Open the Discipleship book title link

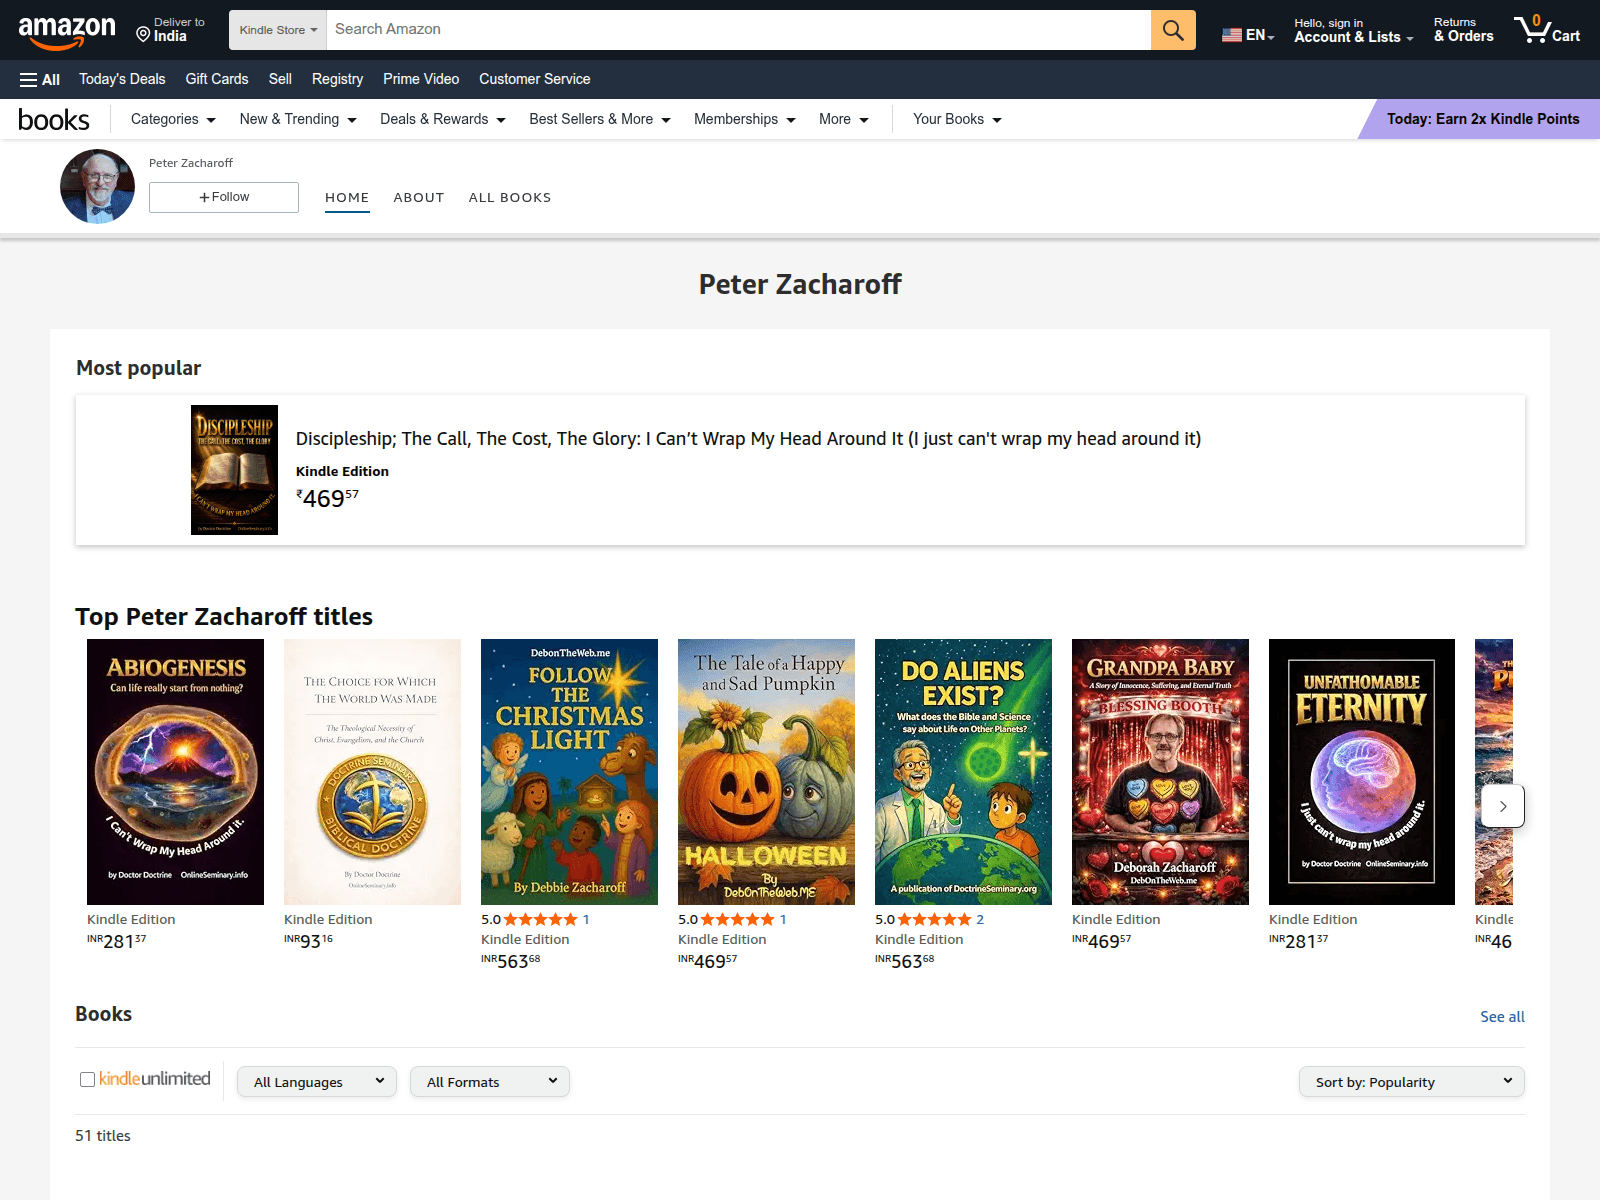pyautogui.click(x=748, y=439)
